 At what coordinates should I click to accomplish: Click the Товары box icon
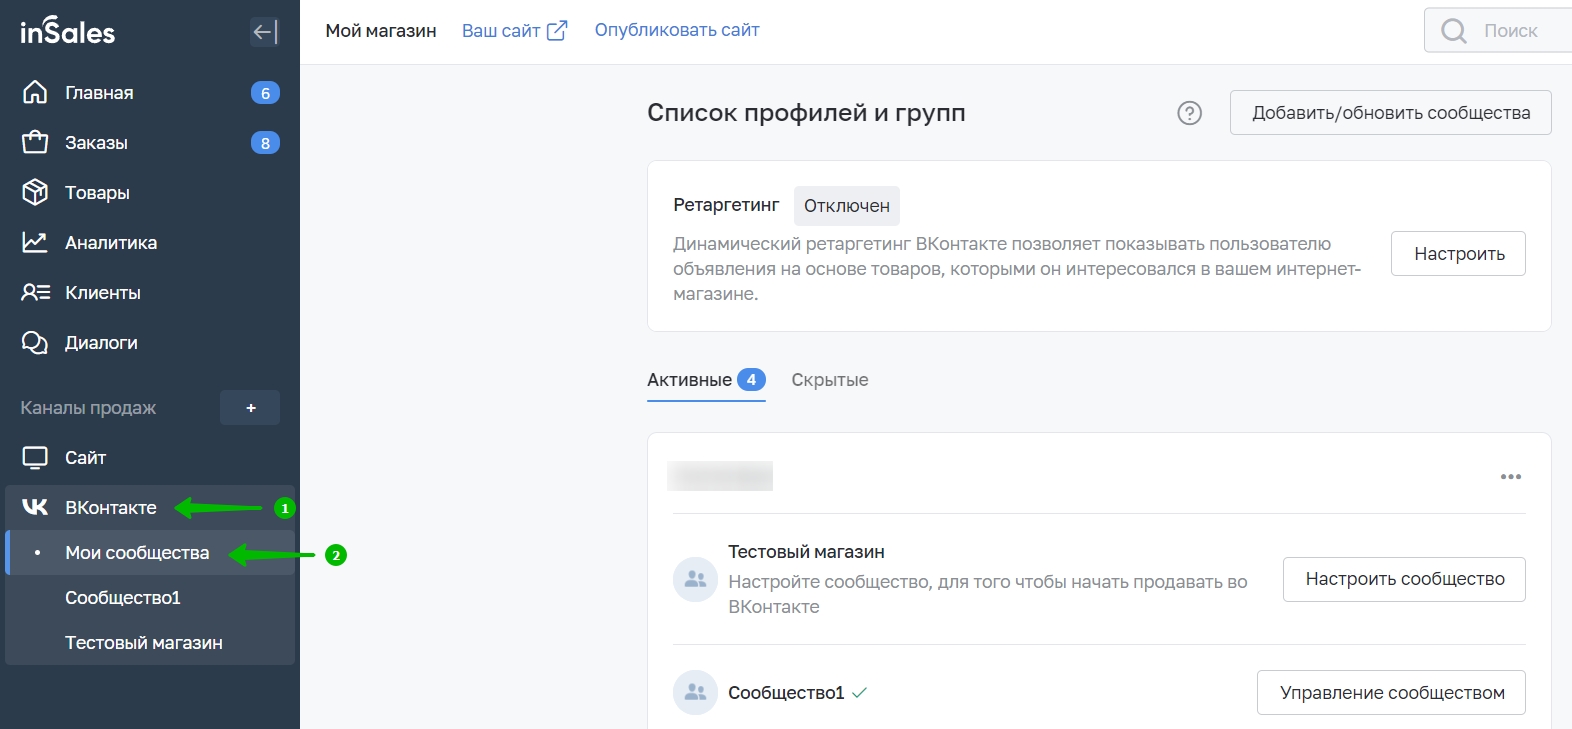point(35,192)
